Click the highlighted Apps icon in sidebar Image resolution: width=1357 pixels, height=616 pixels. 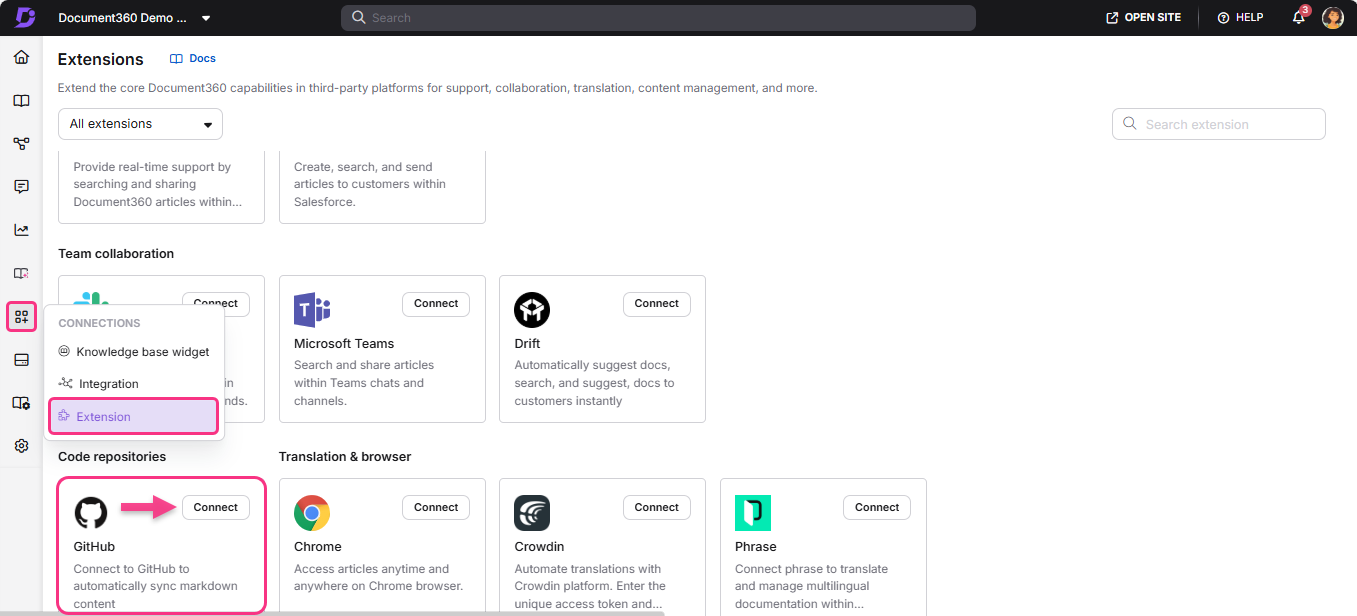pos(21,316)
